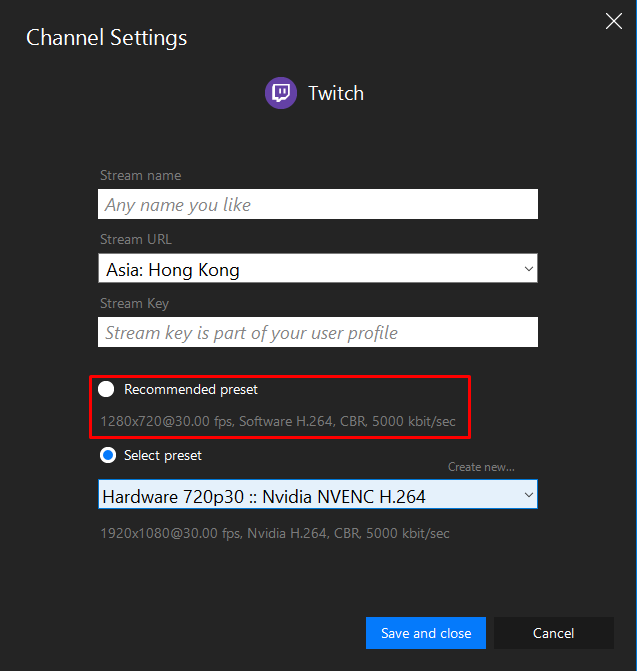Choose the Select preset radio button
This screenshot has width=637, height=671.
pyautogui.click(x=108, y=455)
